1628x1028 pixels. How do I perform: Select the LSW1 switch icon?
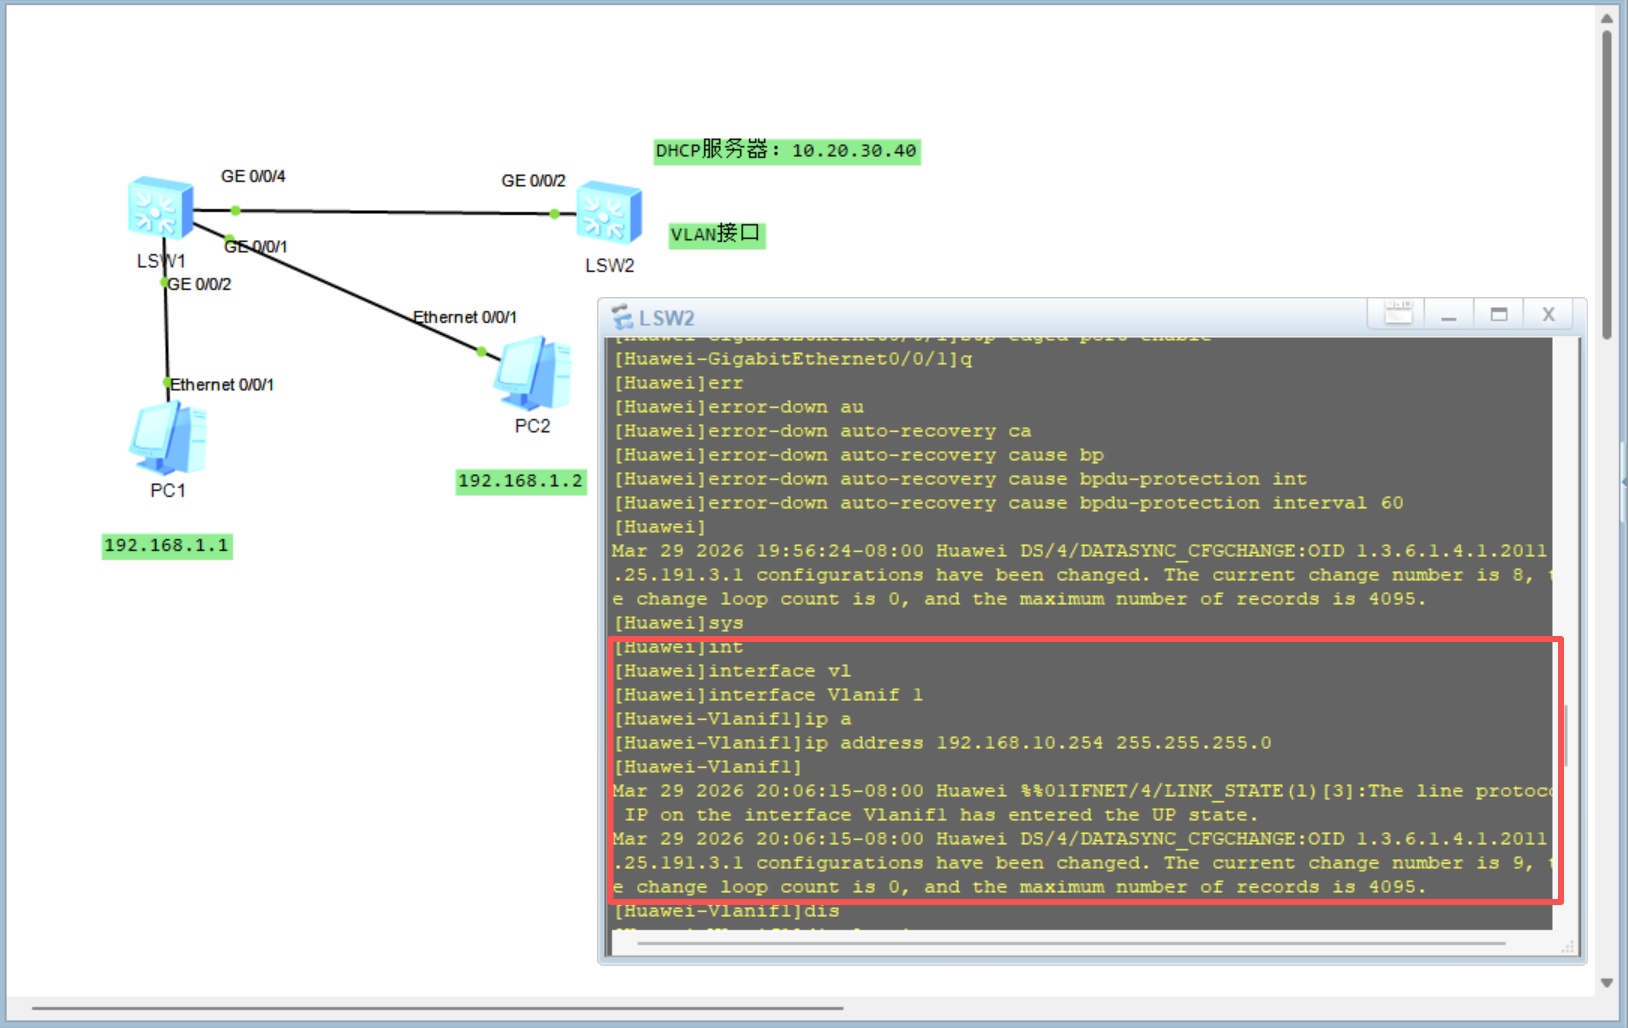(161, 208)
